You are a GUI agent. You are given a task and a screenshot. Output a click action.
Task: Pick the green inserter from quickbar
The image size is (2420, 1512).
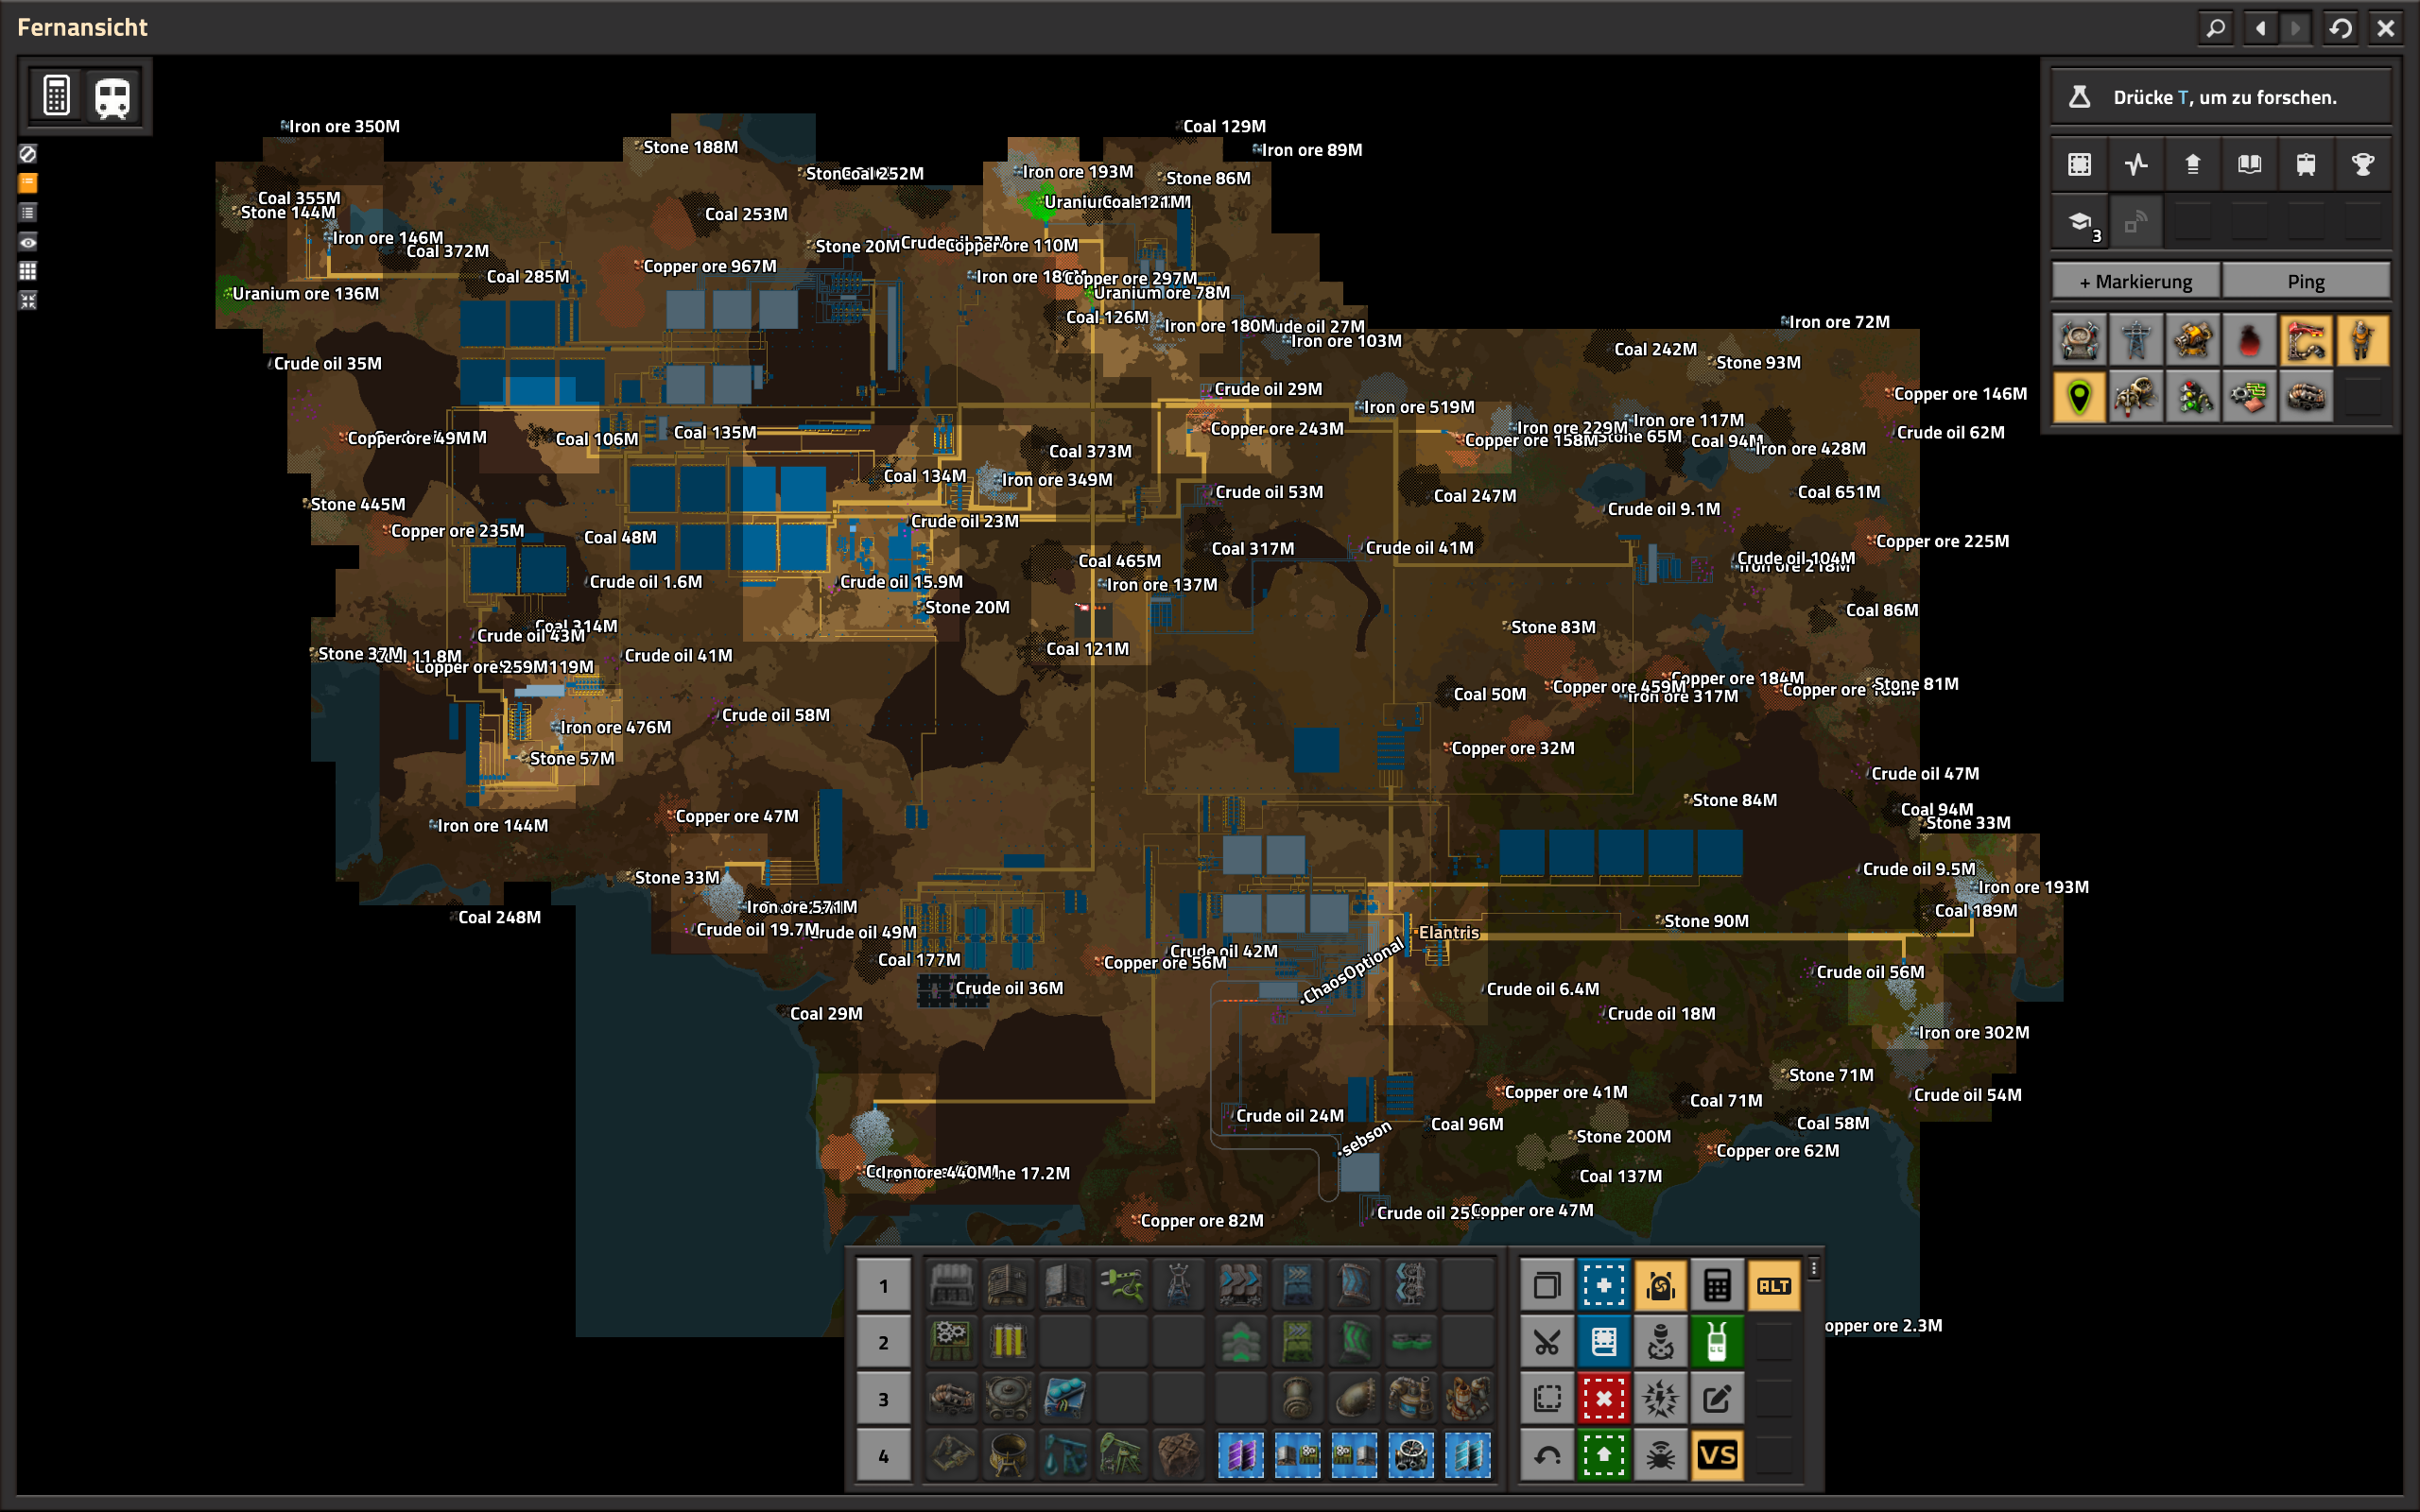1122,1285
